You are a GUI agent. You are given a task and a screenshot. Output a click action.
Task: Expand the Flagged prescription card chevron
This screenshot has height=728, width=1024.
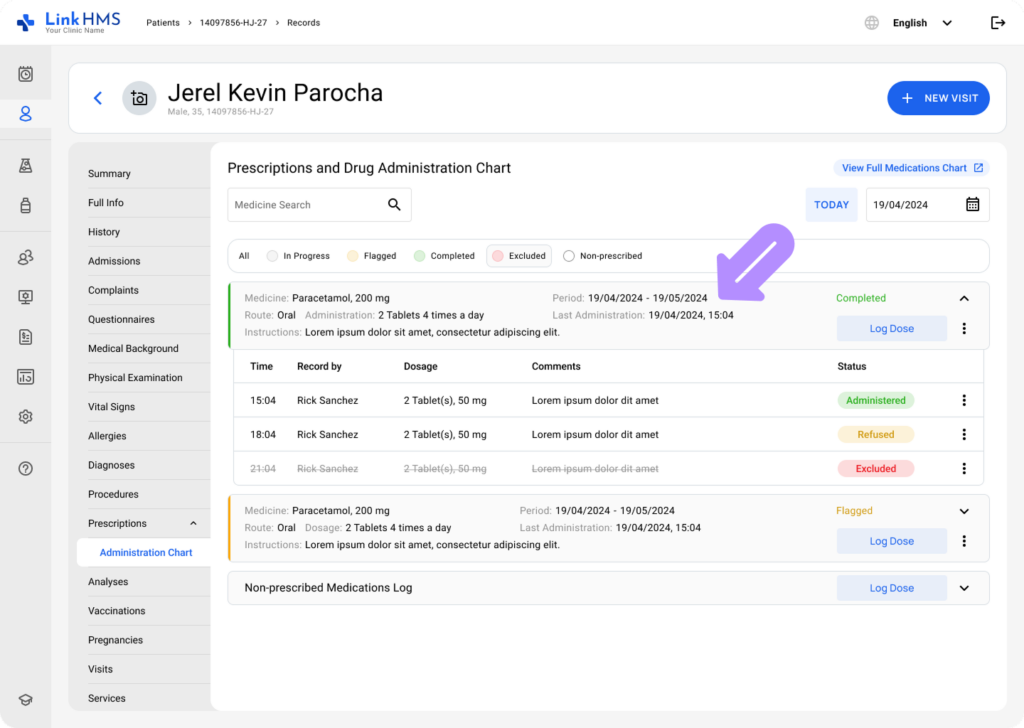[x=964, y=511]
